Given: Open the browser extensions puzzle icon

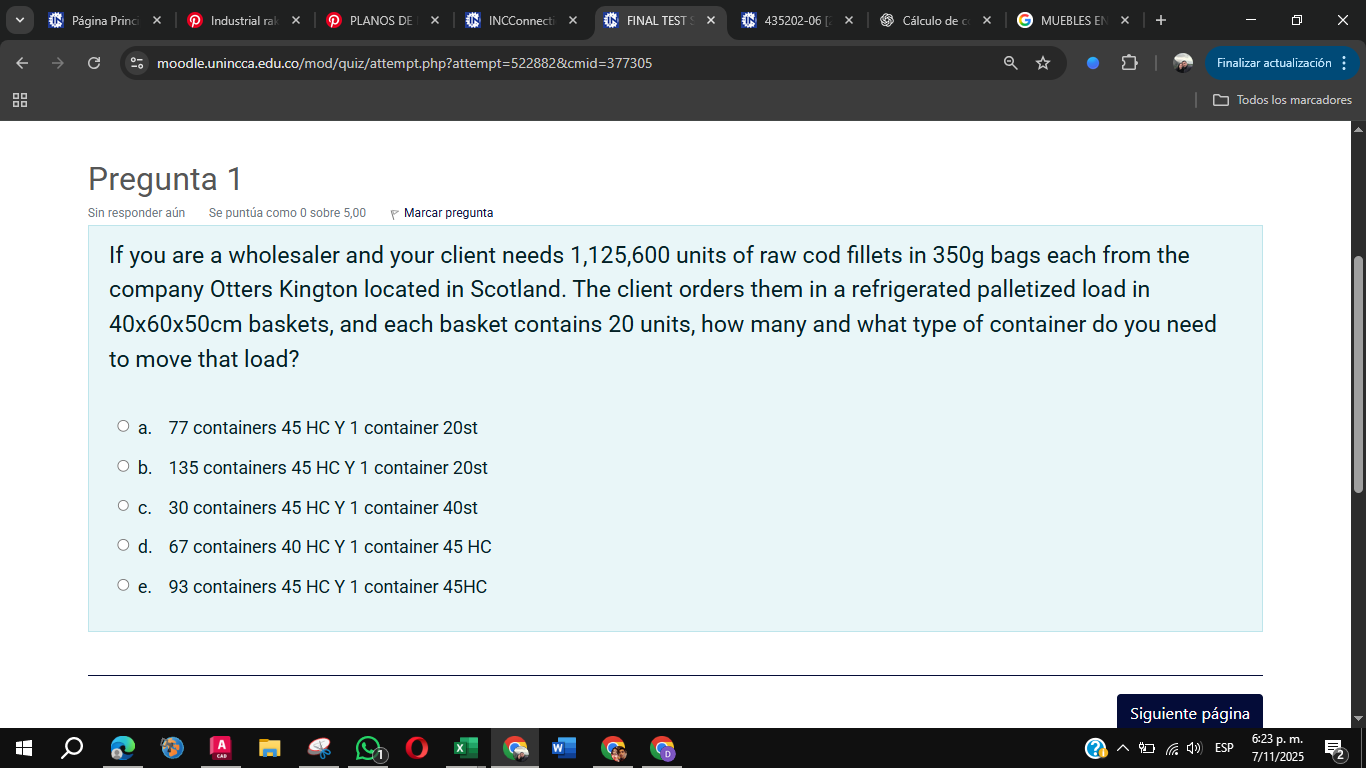Looking at the screenshot, I should (1129, 63).
